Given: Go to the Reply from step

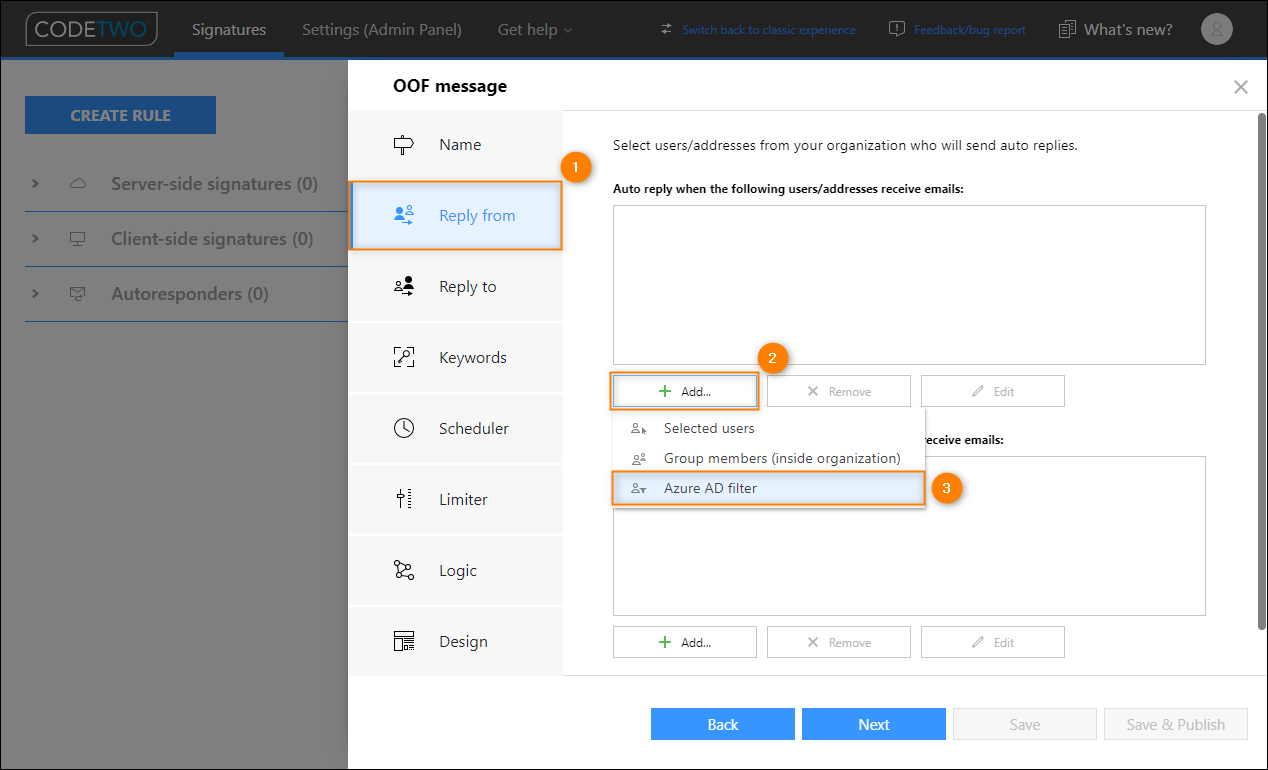Looking at the screenshot, I should point(455,215).
